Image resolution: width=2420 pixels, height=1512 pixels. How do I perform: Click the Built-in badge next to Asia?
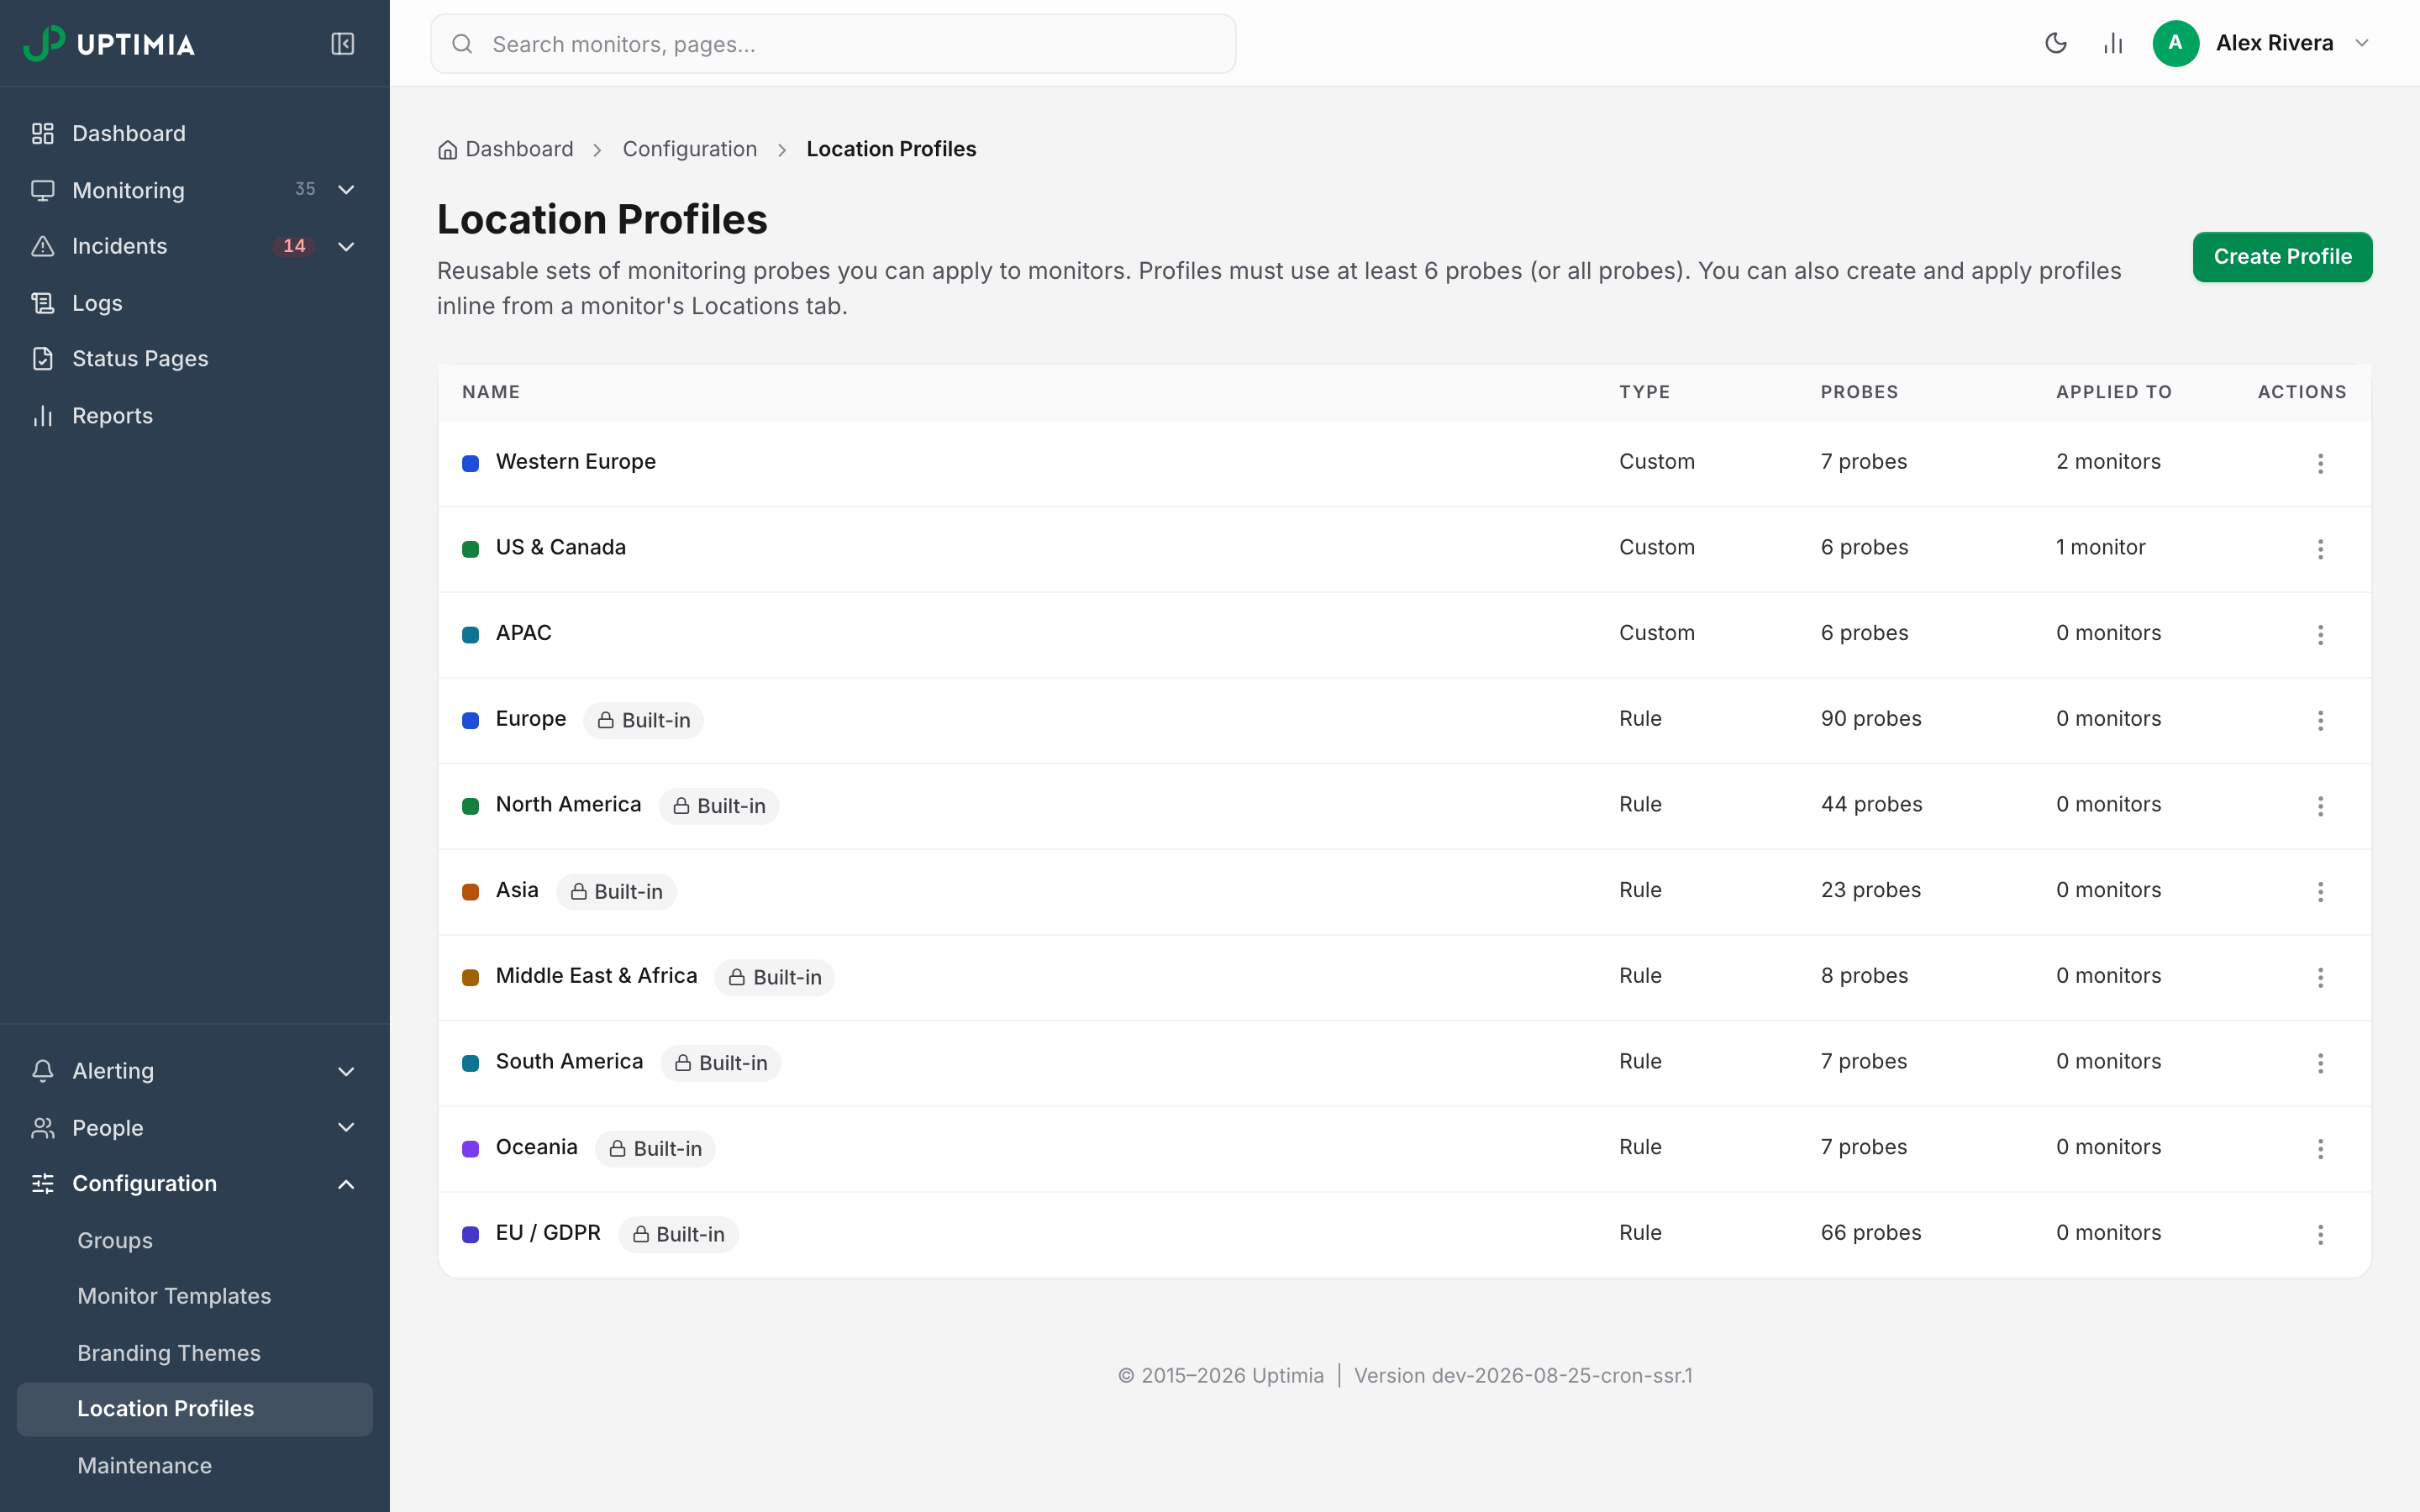point(616,892)
